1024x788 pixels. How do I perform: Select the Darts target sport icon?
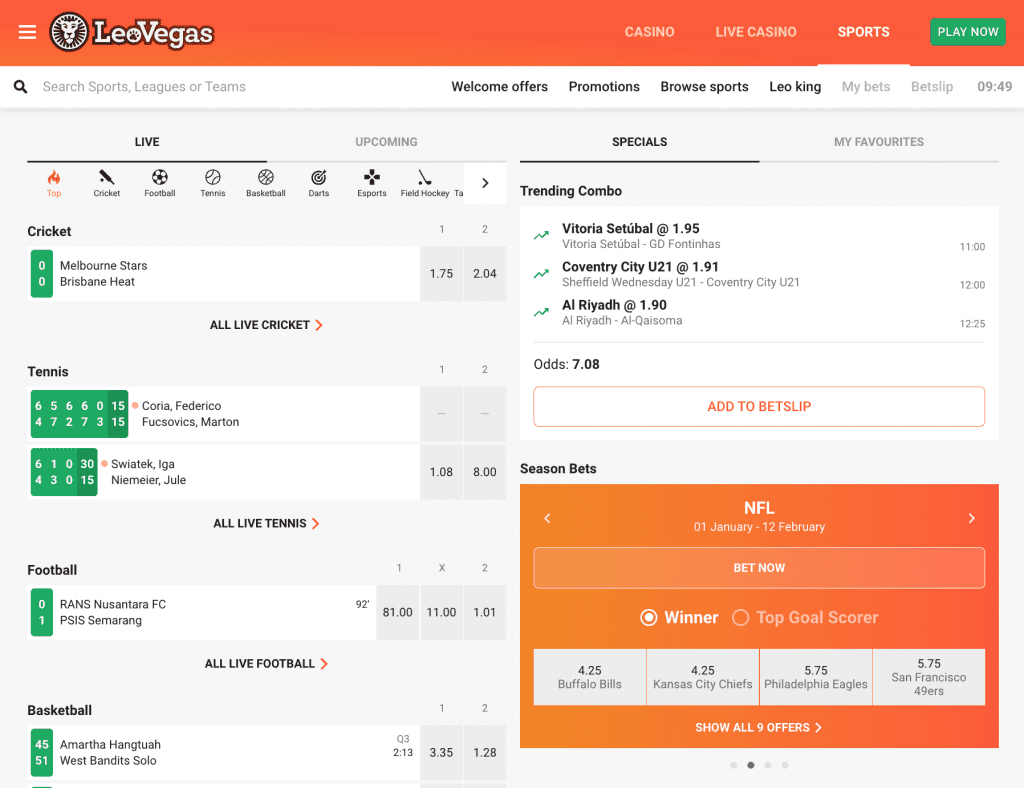point(319,183)
